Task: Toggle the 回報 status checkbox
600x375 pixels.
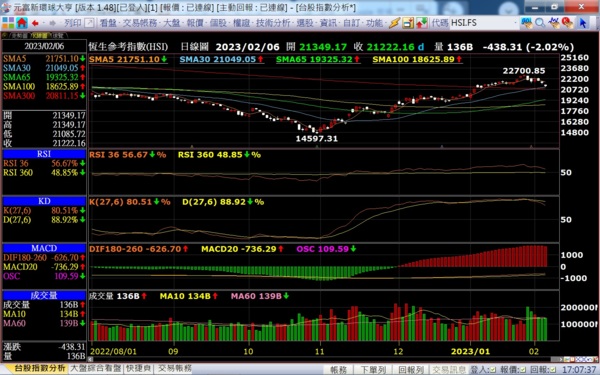Action: point(553,370)
